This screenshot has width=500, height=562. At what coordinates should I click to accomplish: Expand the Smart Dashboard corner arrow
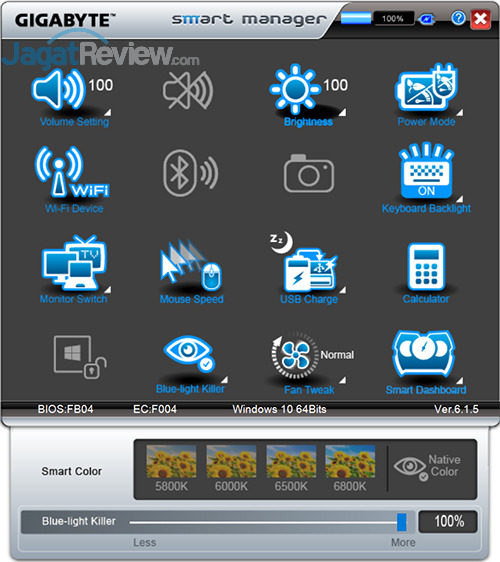point(459,380)
